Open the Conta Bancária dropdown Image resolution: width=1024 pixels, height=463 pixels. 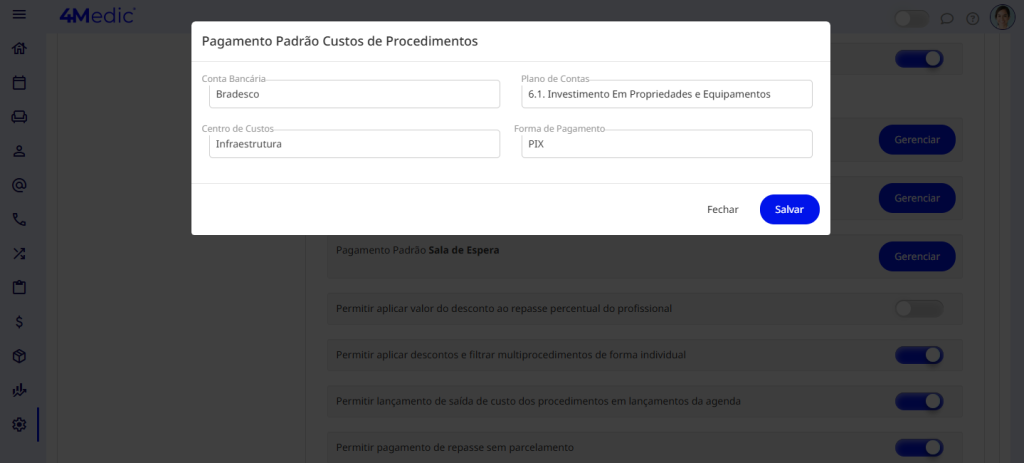click(354, 95)
